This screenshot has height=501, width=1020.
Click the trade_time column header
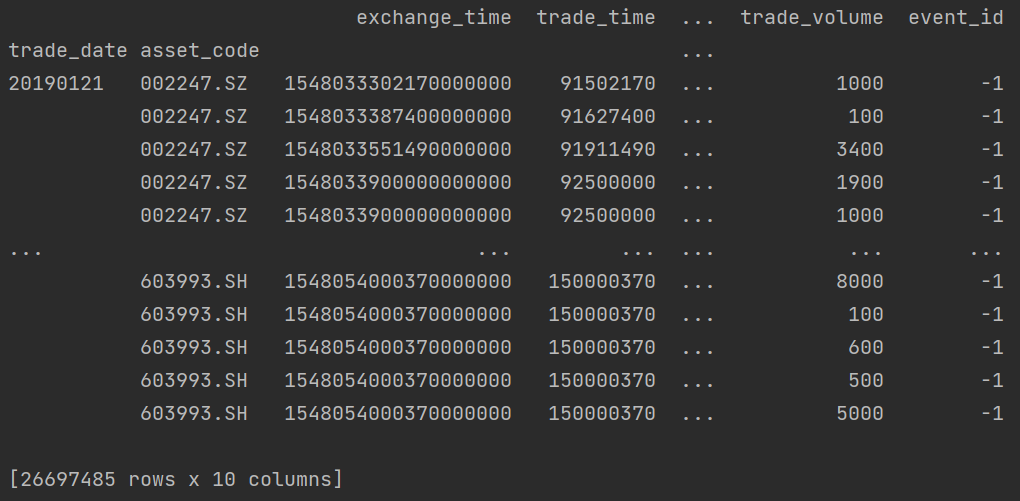[x=595, y=18]
